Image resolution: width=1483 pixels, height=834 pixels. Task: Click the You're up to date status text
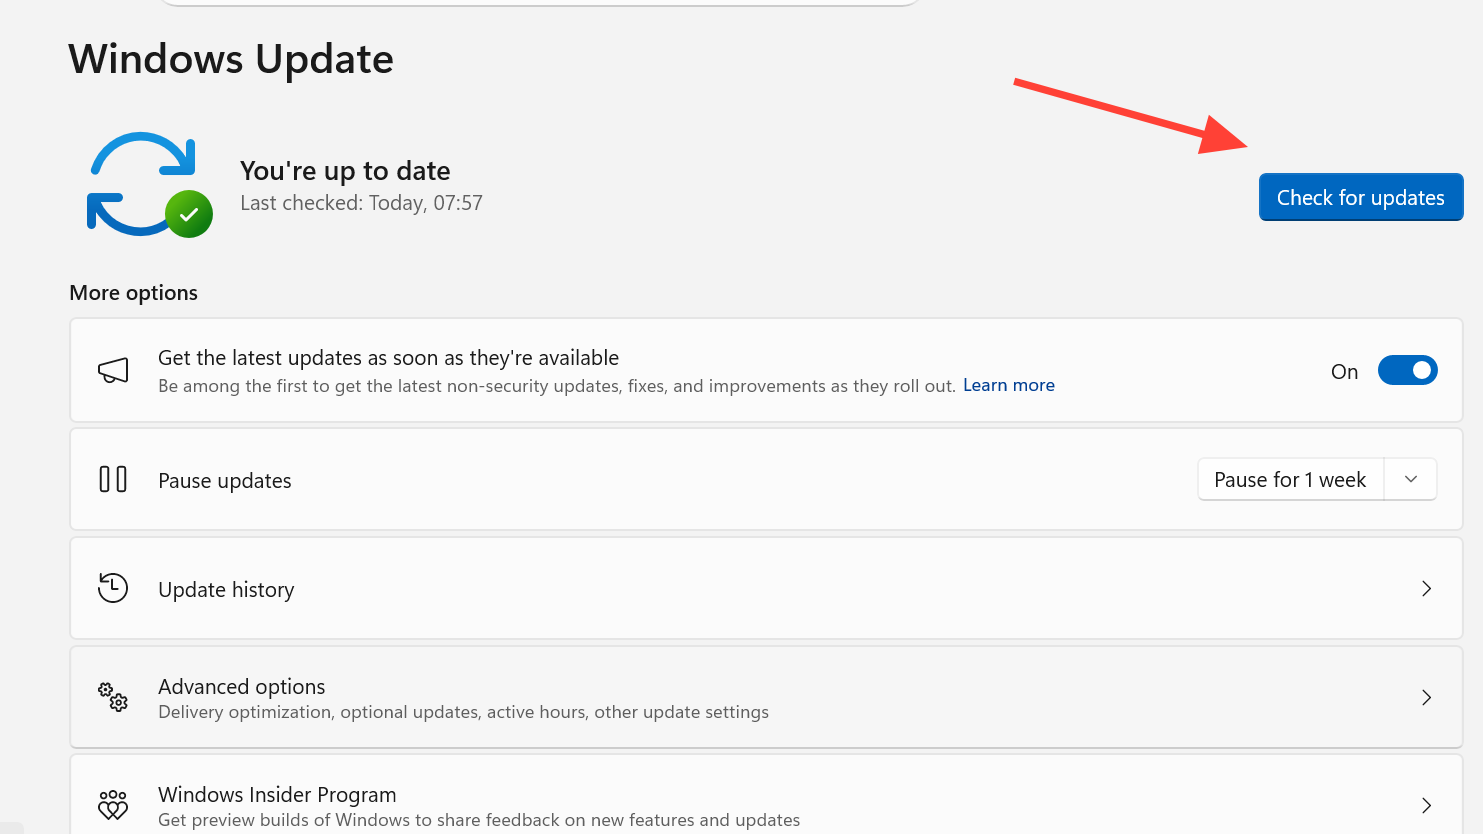point(345,171)
